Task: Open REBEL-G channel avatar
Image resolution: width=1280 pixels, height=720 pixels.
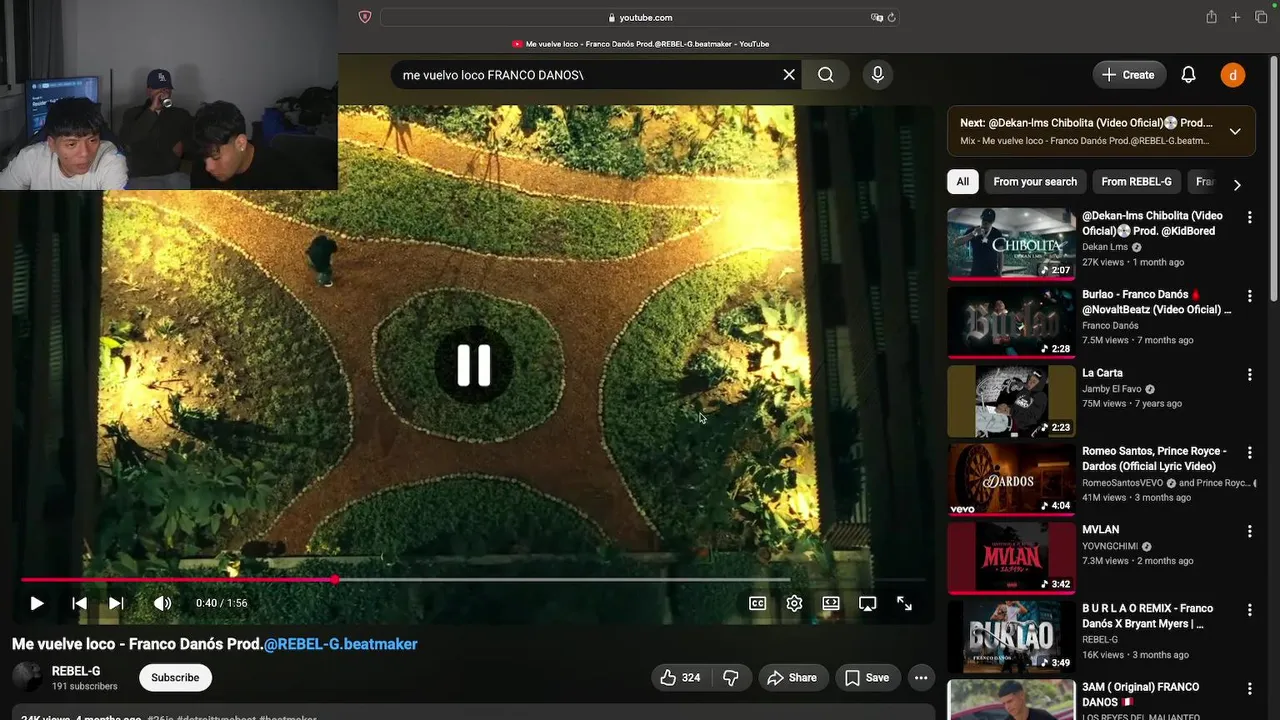Action: (27, 677)
